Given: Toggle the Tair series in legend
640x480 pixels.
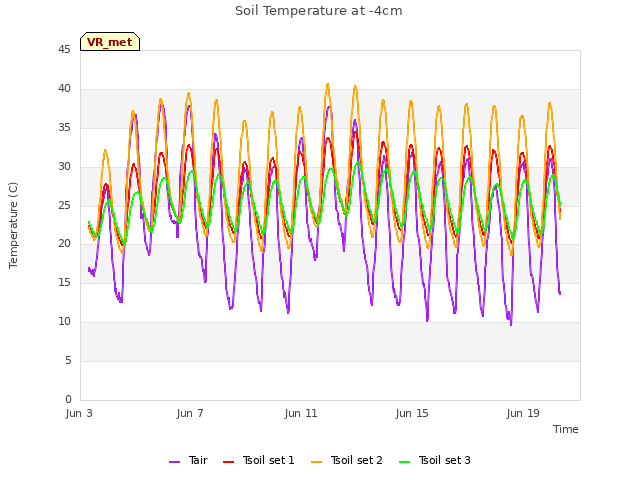Looking at the screenshot, I should coord(189,460).
